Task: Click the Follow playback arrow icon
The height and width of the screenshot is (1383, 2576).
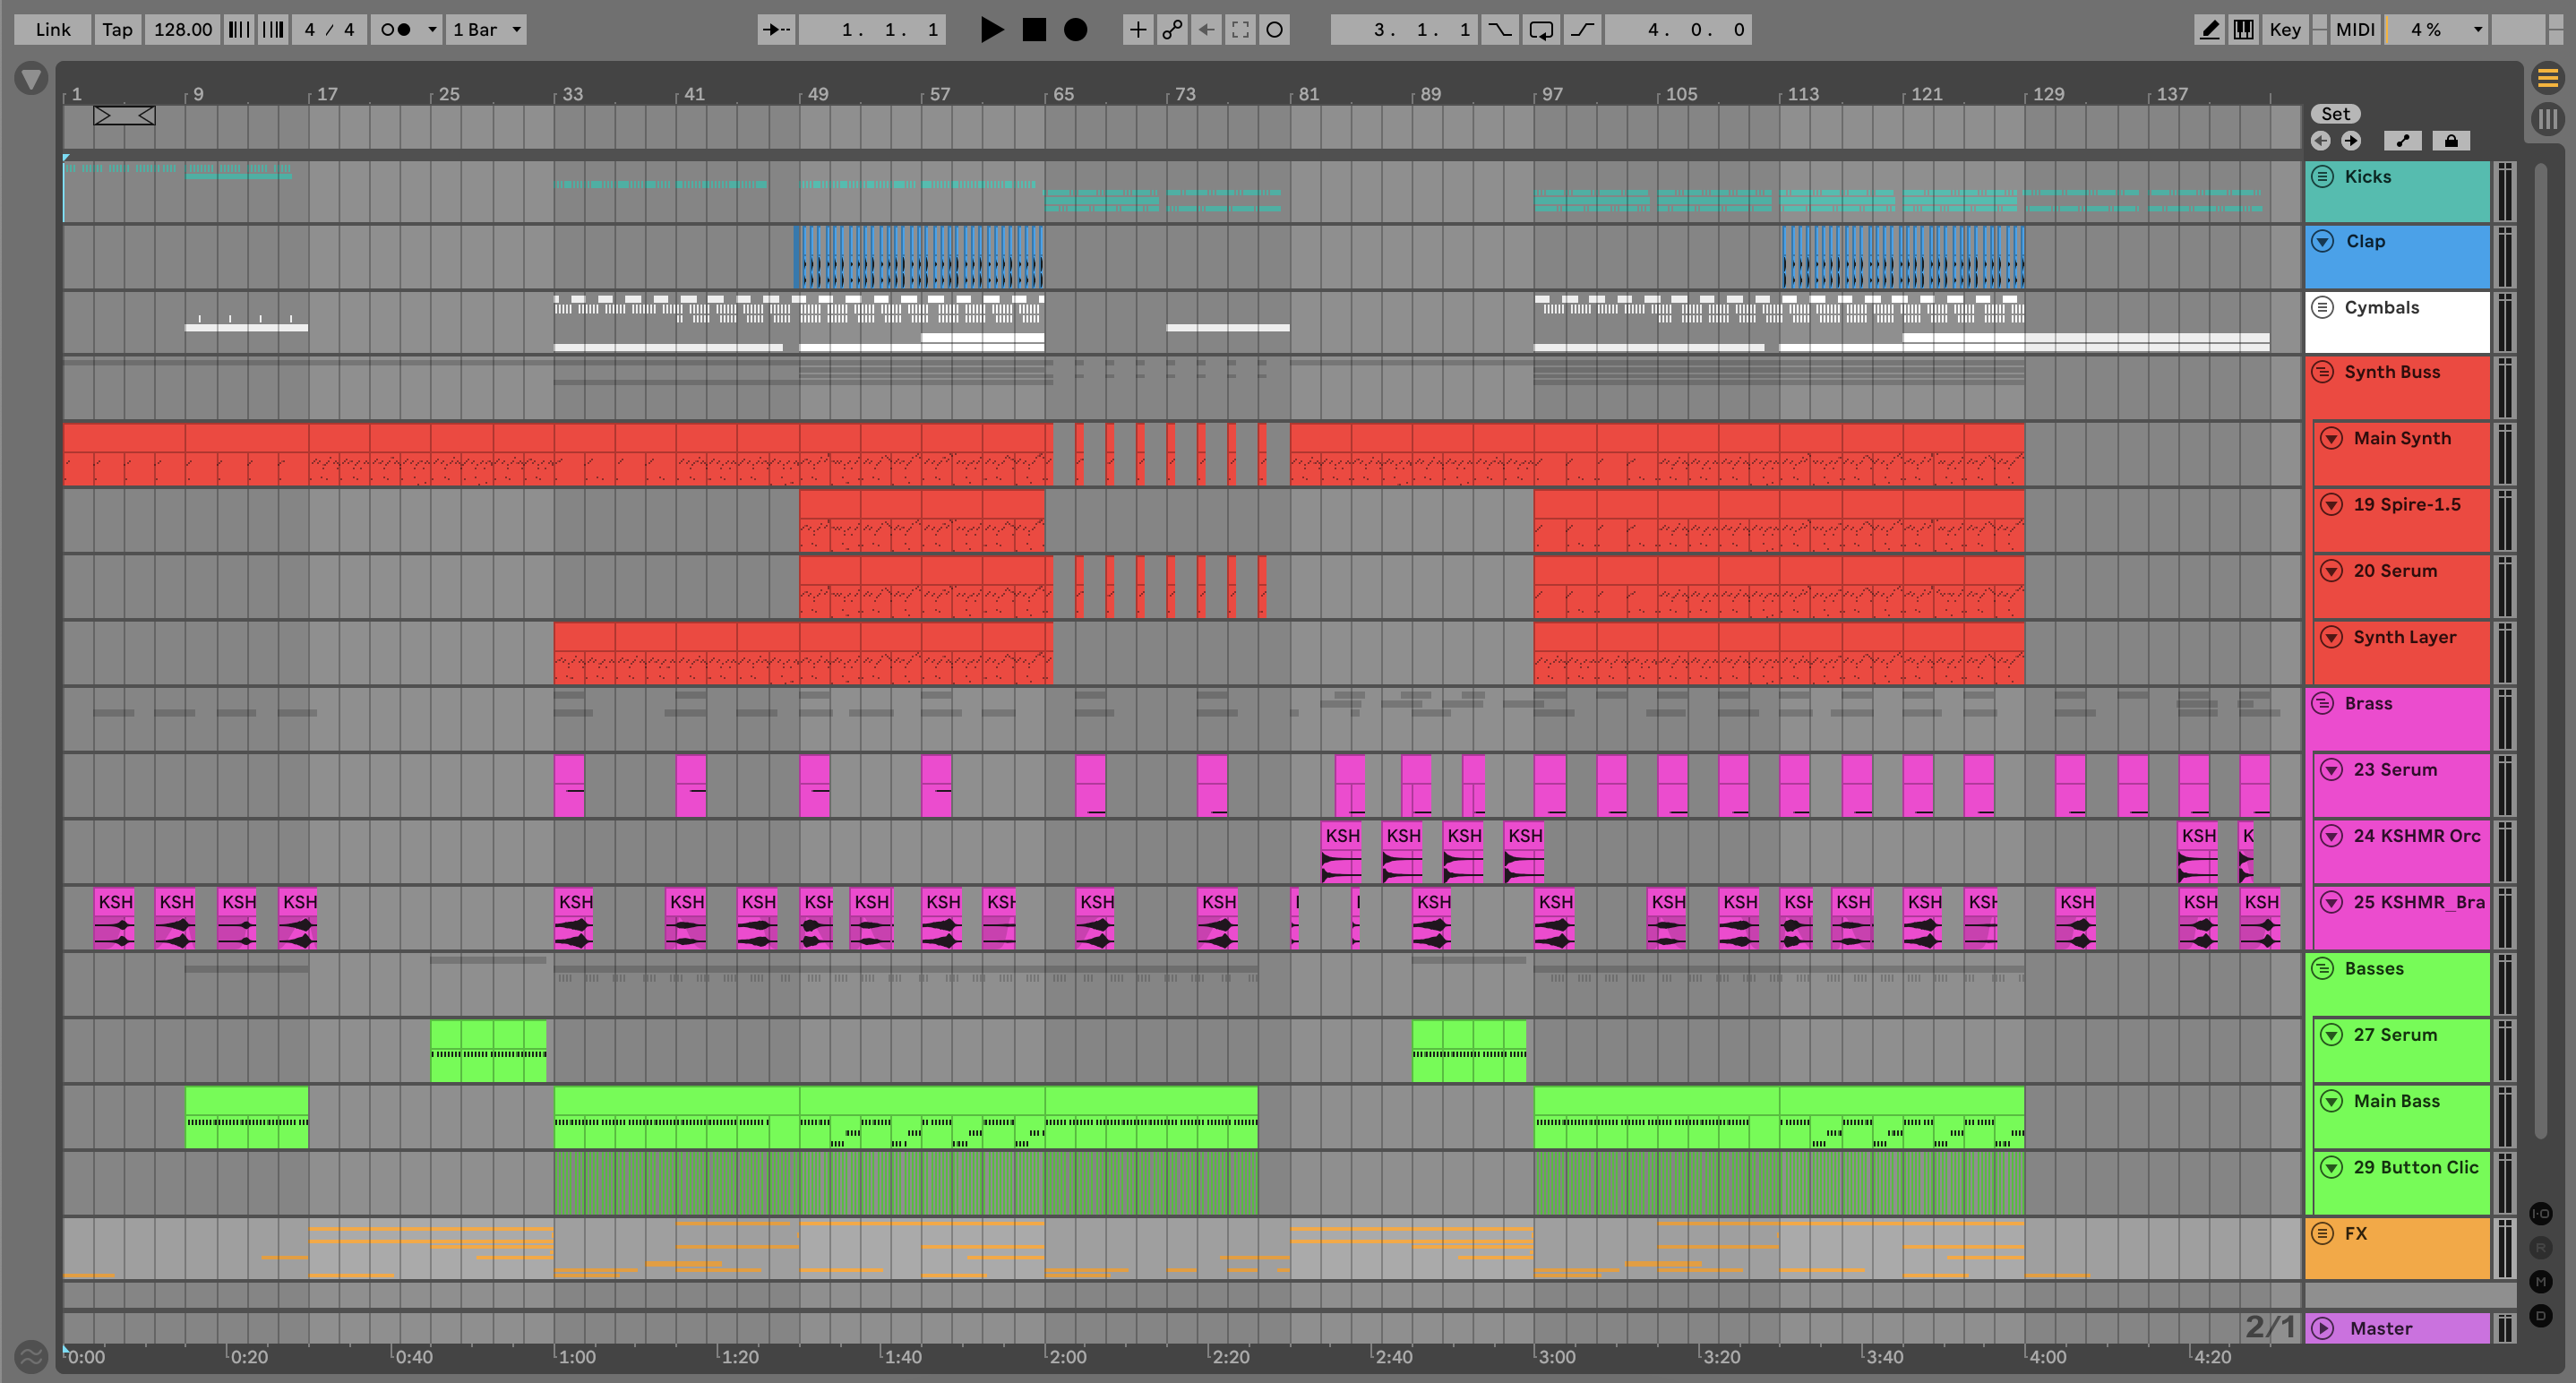Action: point(776,30)
